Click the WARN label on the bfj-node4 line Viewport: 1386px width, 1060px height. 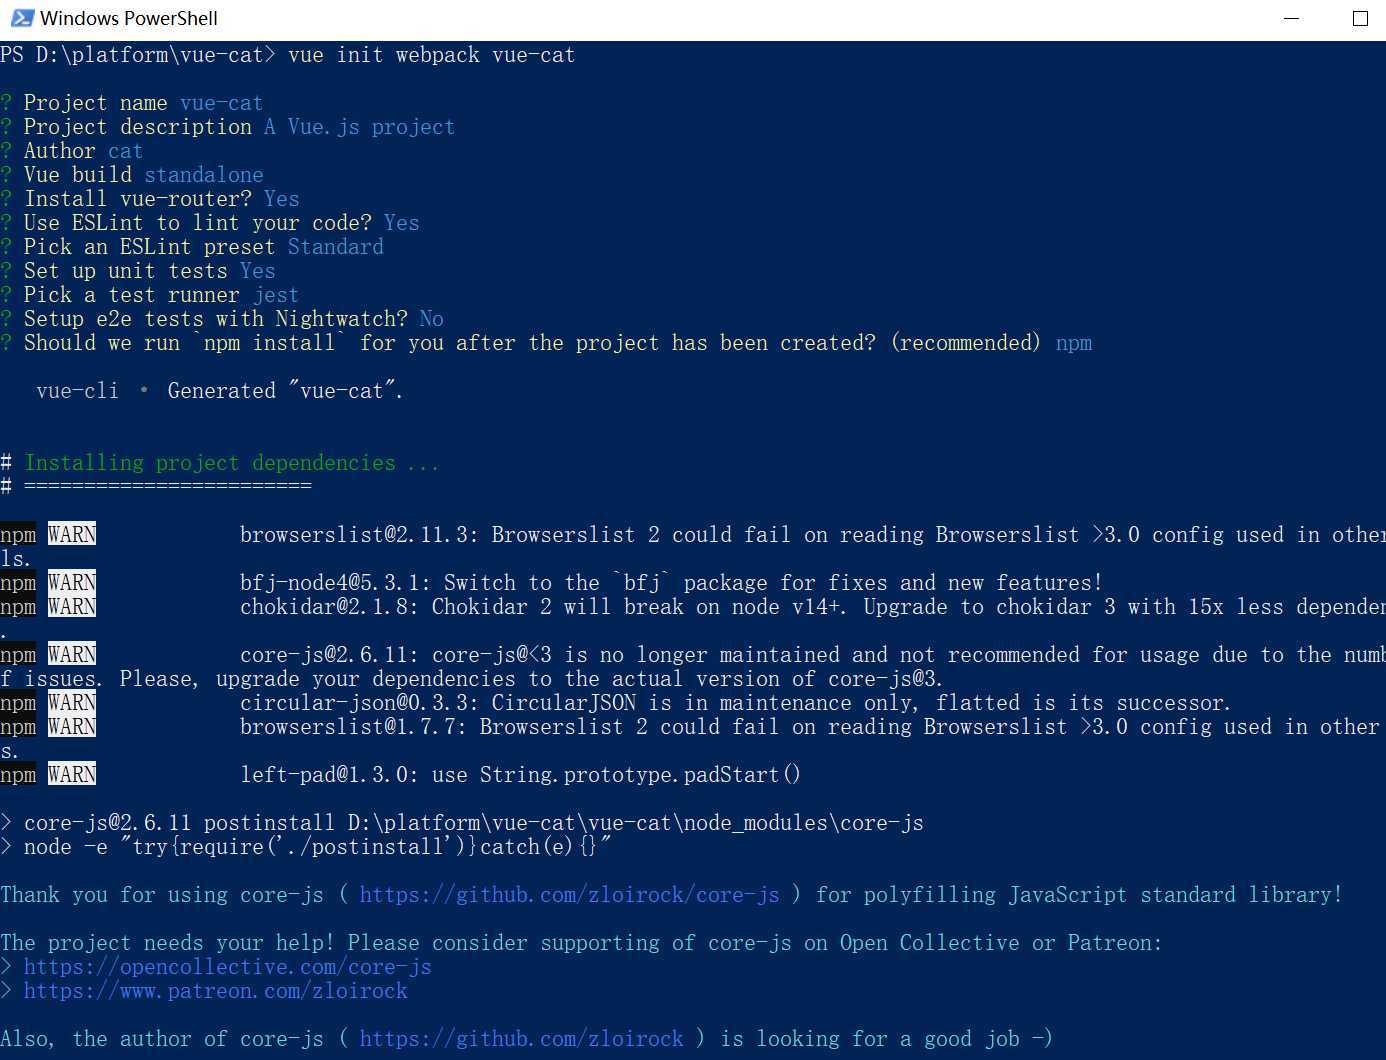(x=72, y=583)
